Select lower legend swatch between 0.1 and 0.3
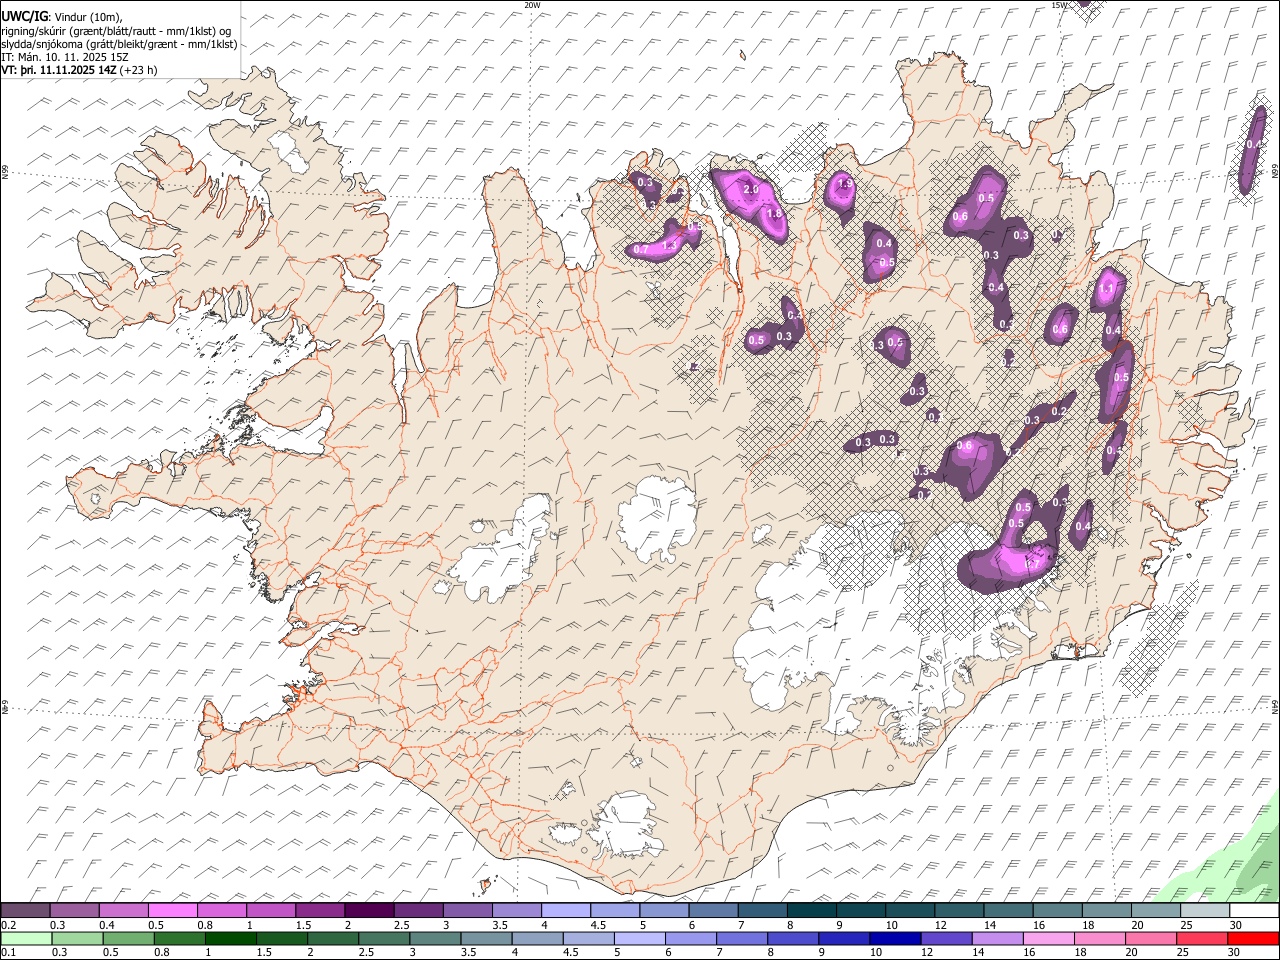The width and height of the screenshot is (1280, 960). pyautogui.click(x=25, y=938)
